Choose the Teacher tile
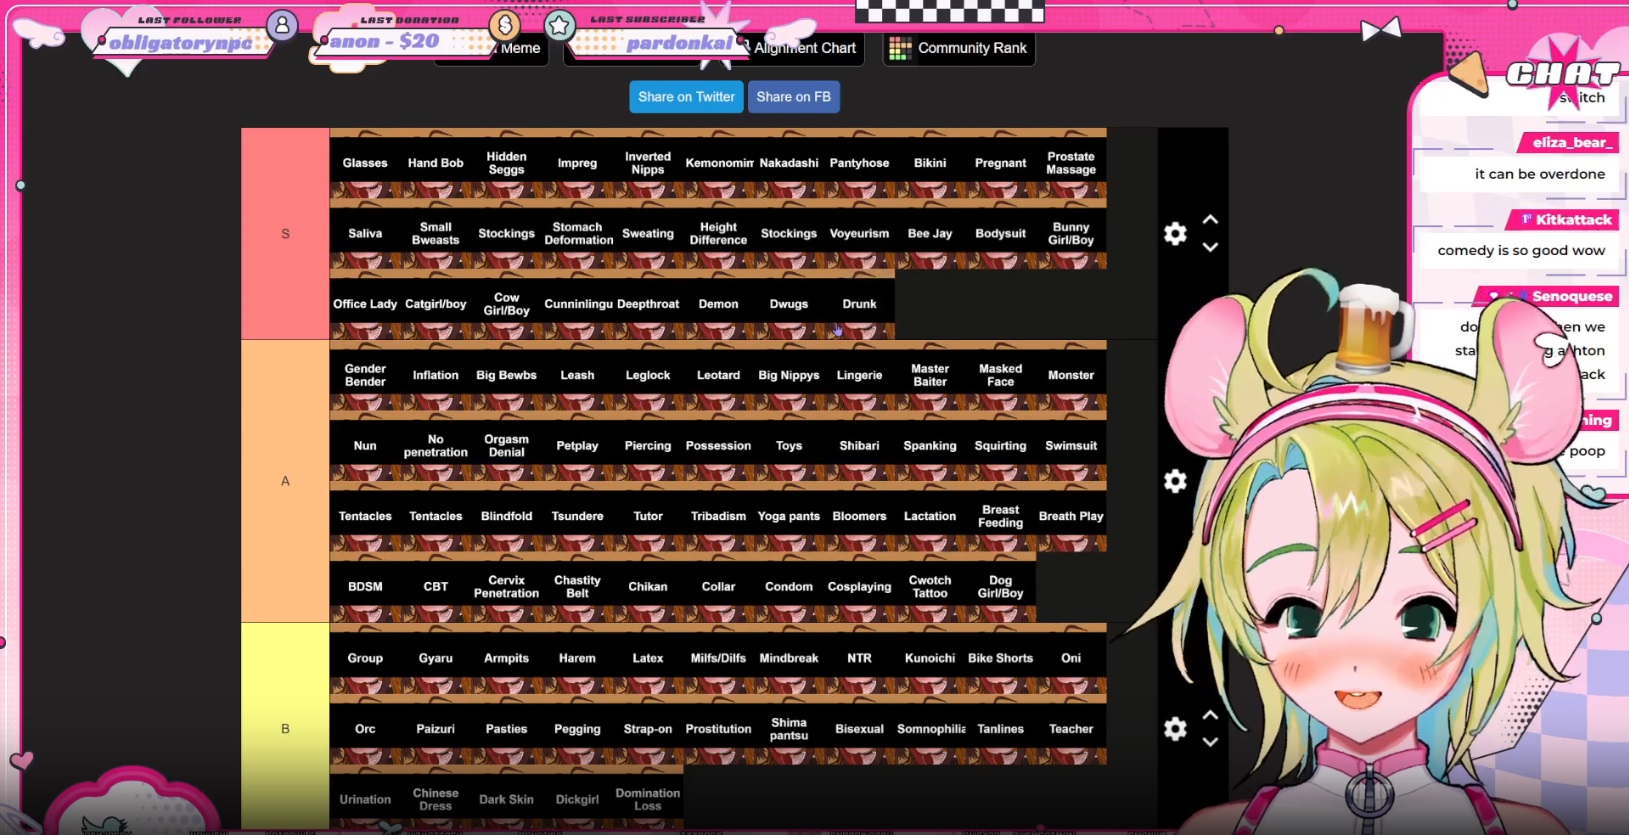This screenshot has height=835, width=1629. click(x=1071, y=729)
